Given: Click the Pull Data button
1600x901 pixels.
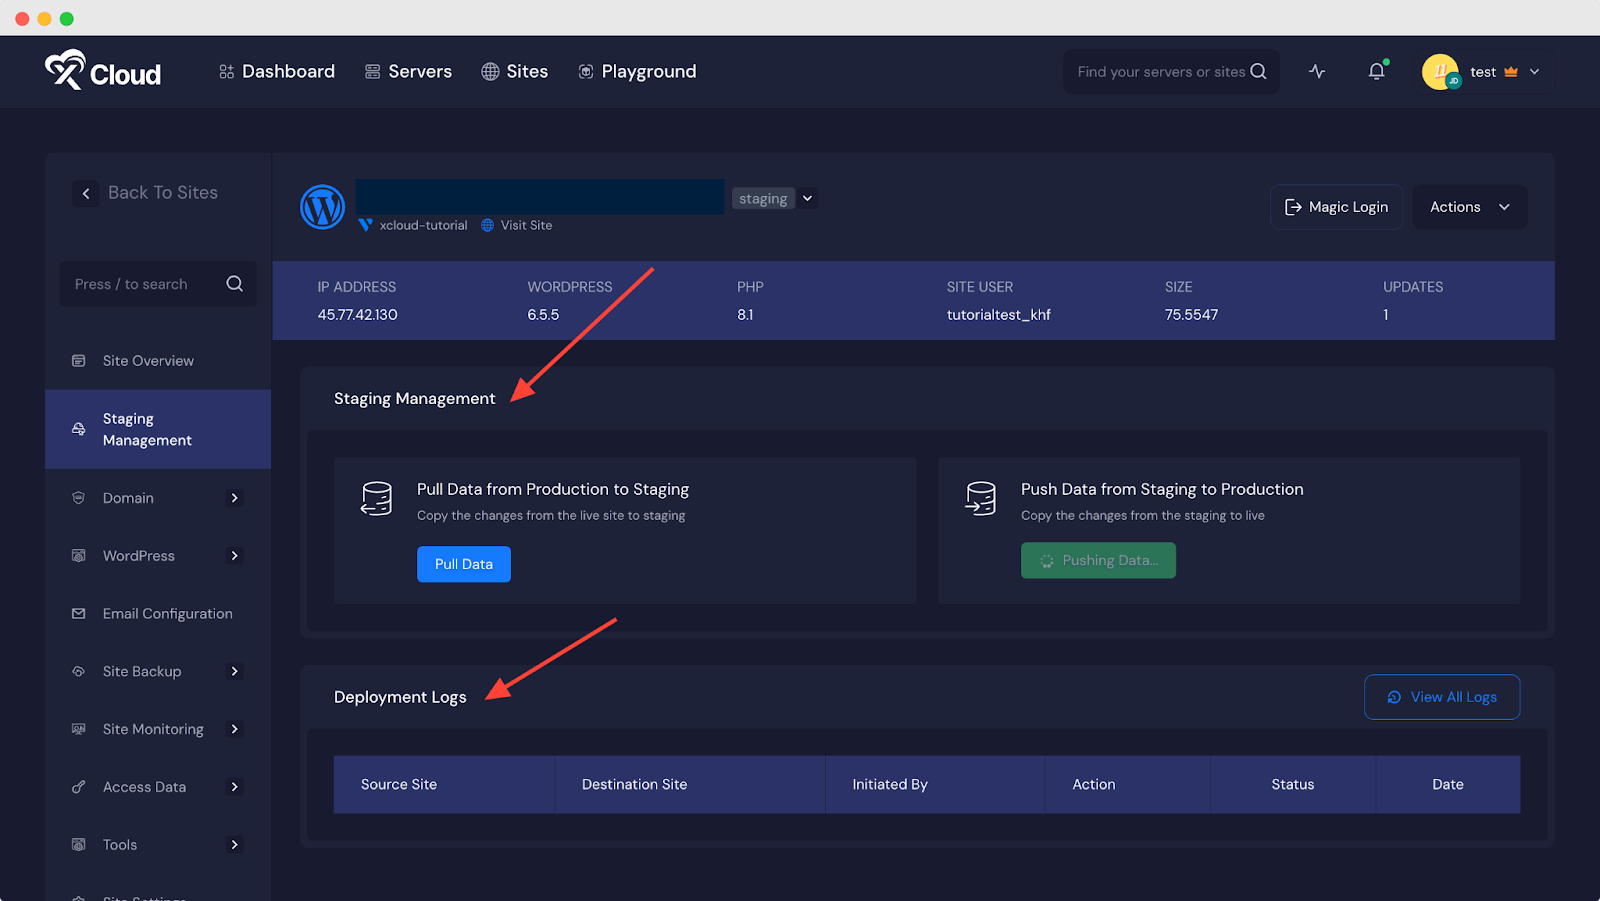Looking at the screenshot, I should coord(463,563).
